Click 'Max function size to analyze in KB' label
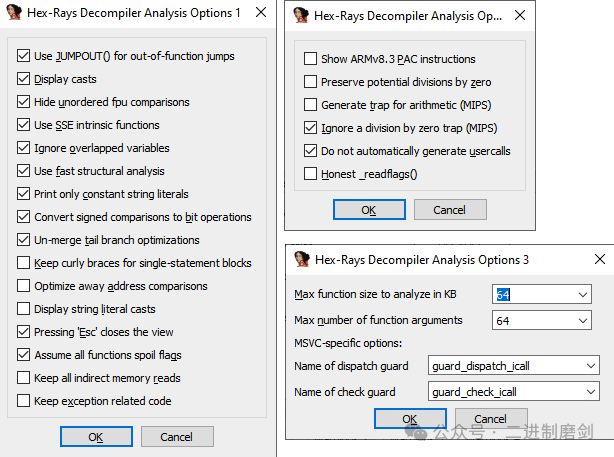Image resolution: width=614 pixels, height=457 pixels. click(x=376, y=294)
